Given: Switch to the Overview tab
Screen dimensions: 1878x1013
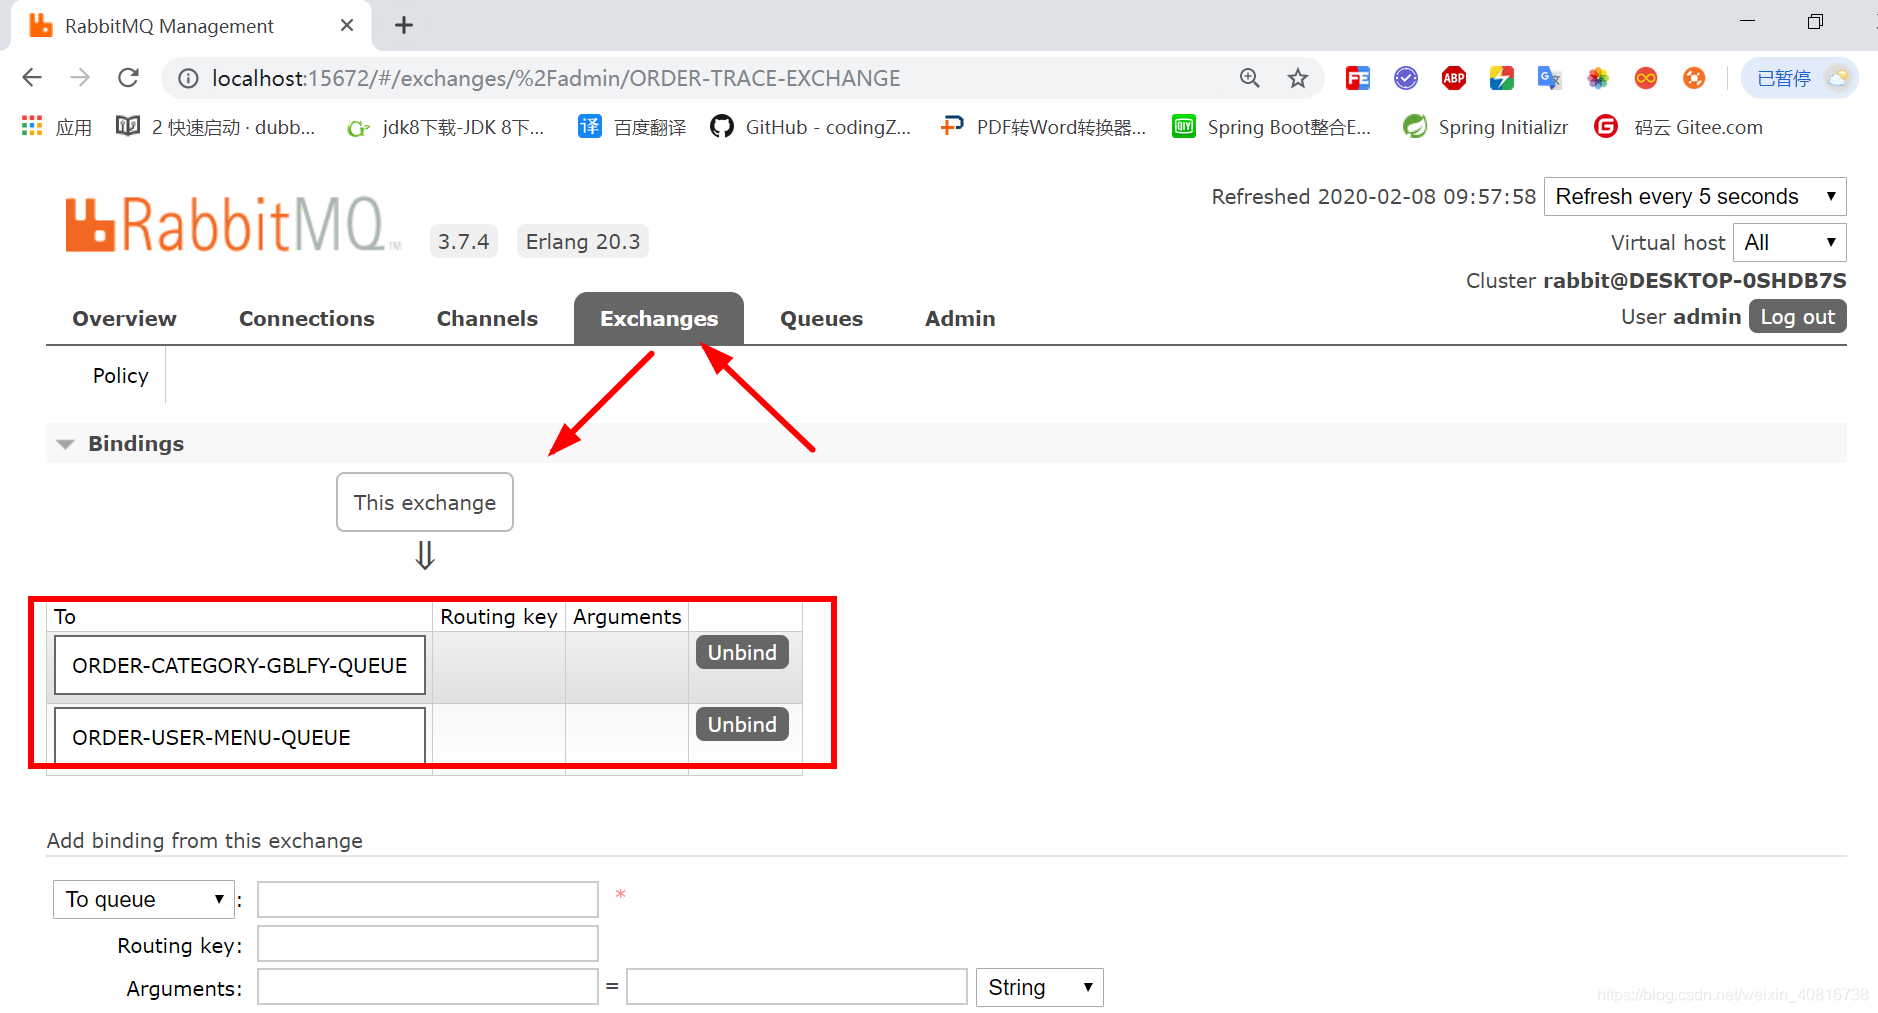Looking at the screenshot, I should click(124, 318).
